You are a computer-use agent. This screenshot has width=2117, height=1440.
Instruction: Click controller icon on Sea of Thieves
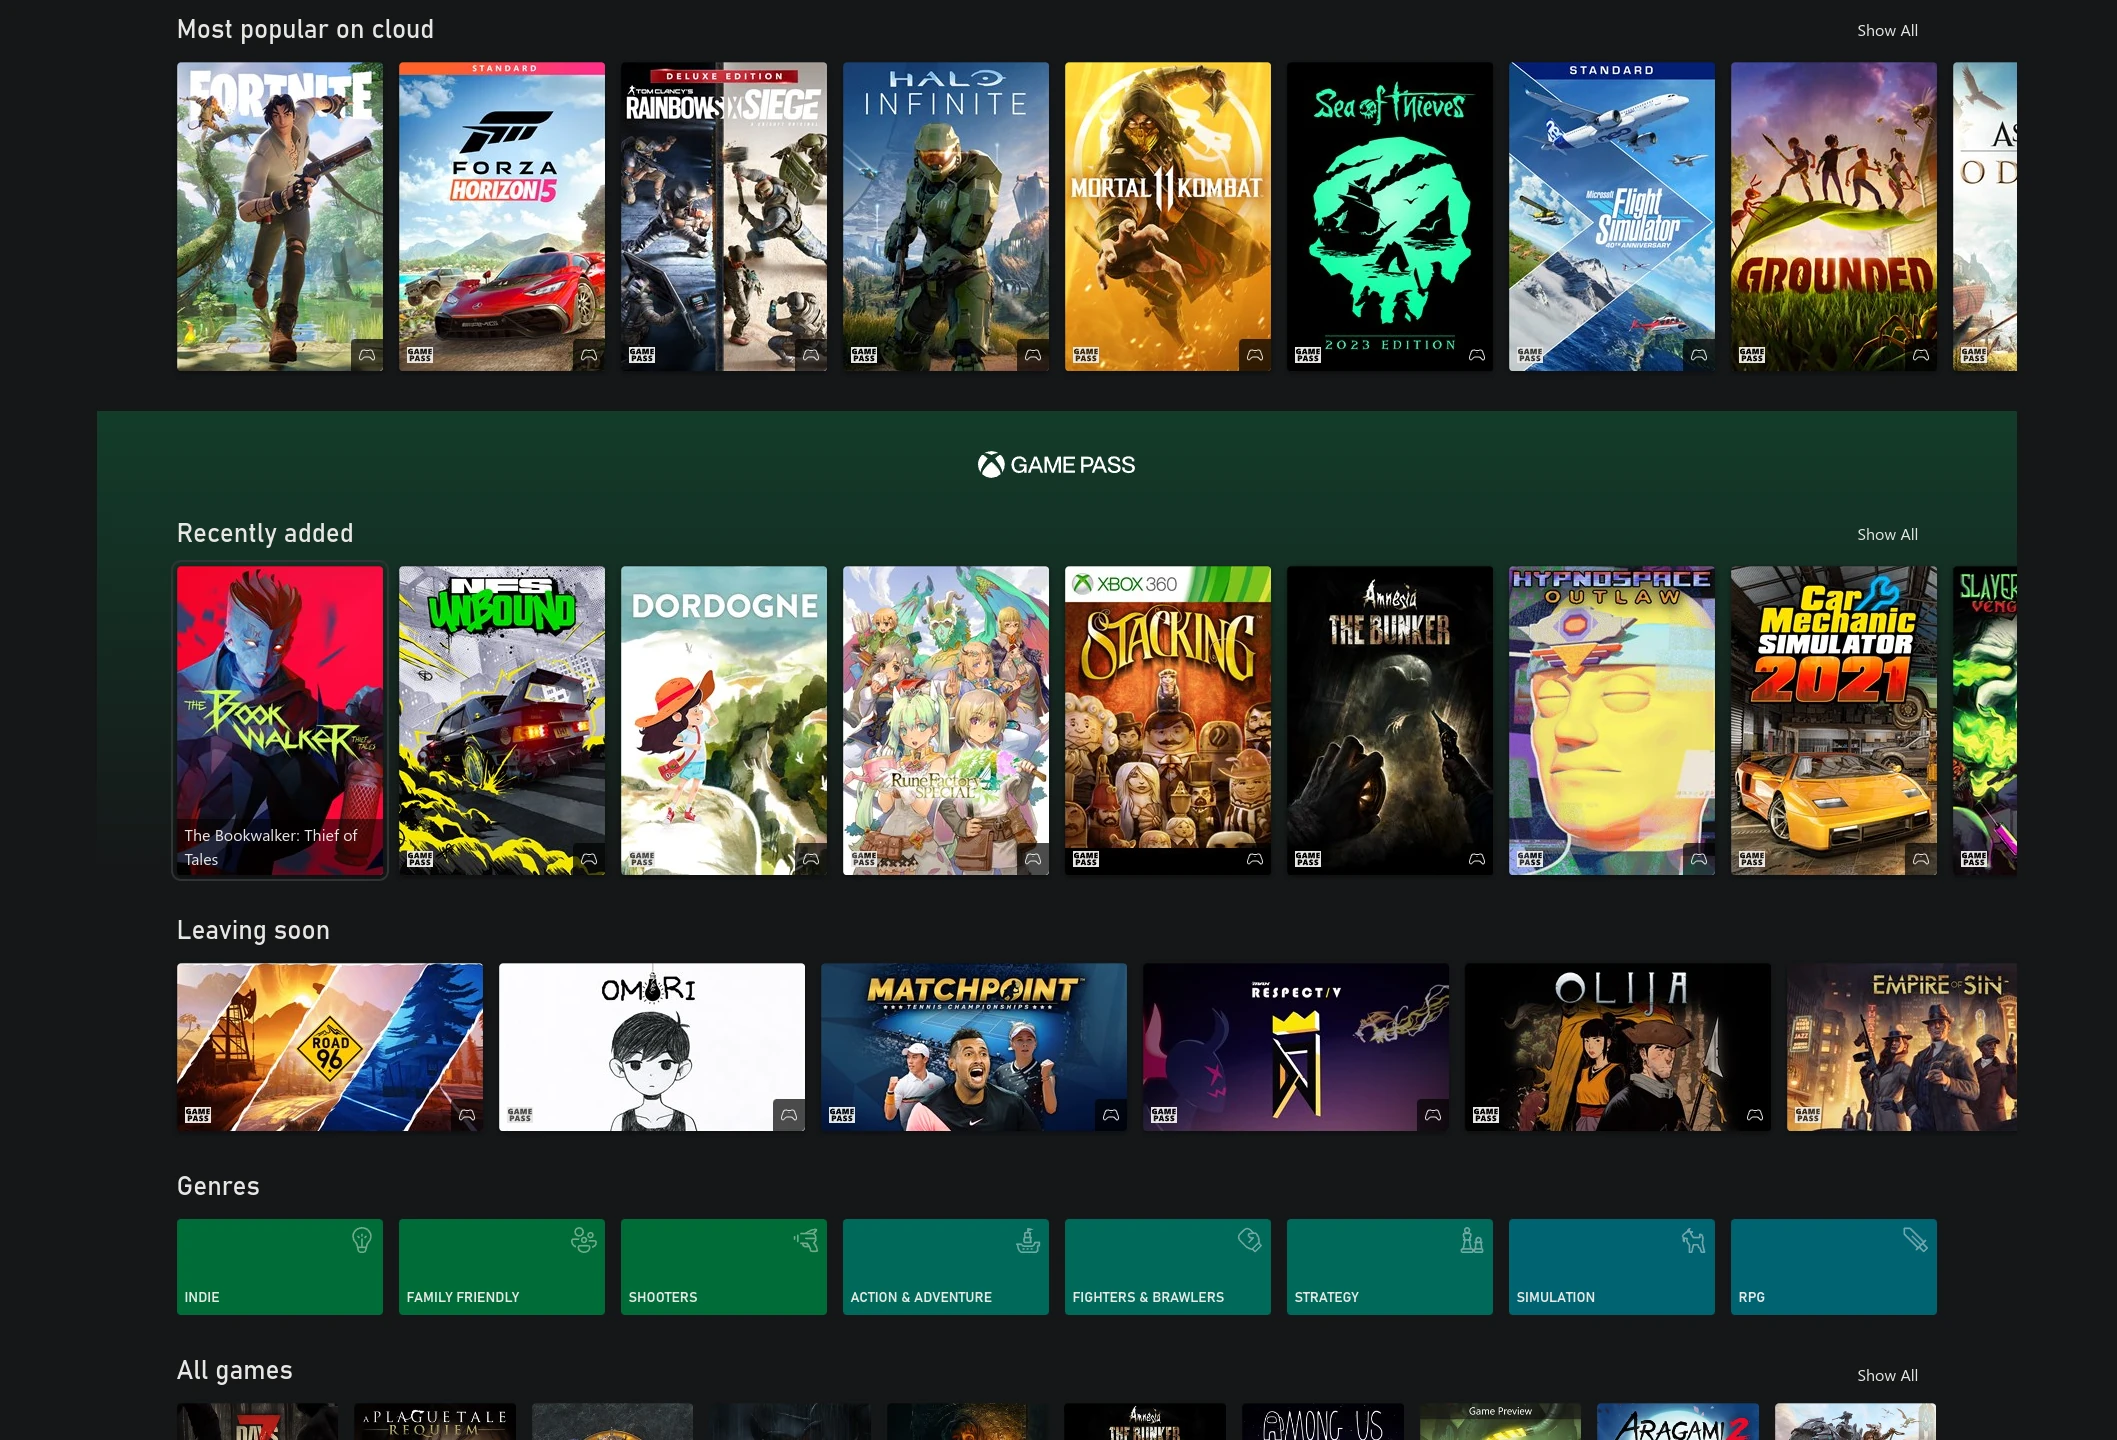1477,355
